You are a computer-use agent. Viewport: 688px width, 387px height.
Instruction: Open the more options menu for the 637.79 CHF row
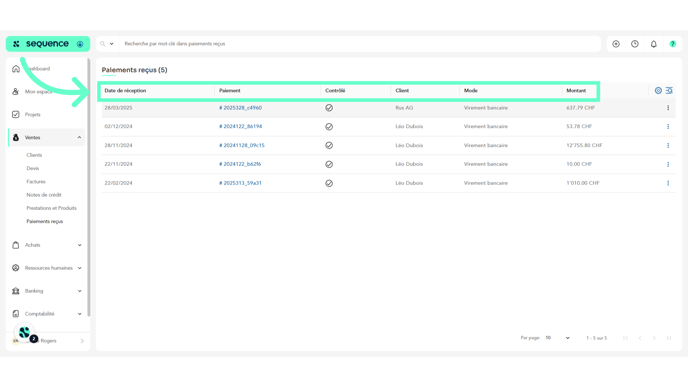(x=668, y=108)
